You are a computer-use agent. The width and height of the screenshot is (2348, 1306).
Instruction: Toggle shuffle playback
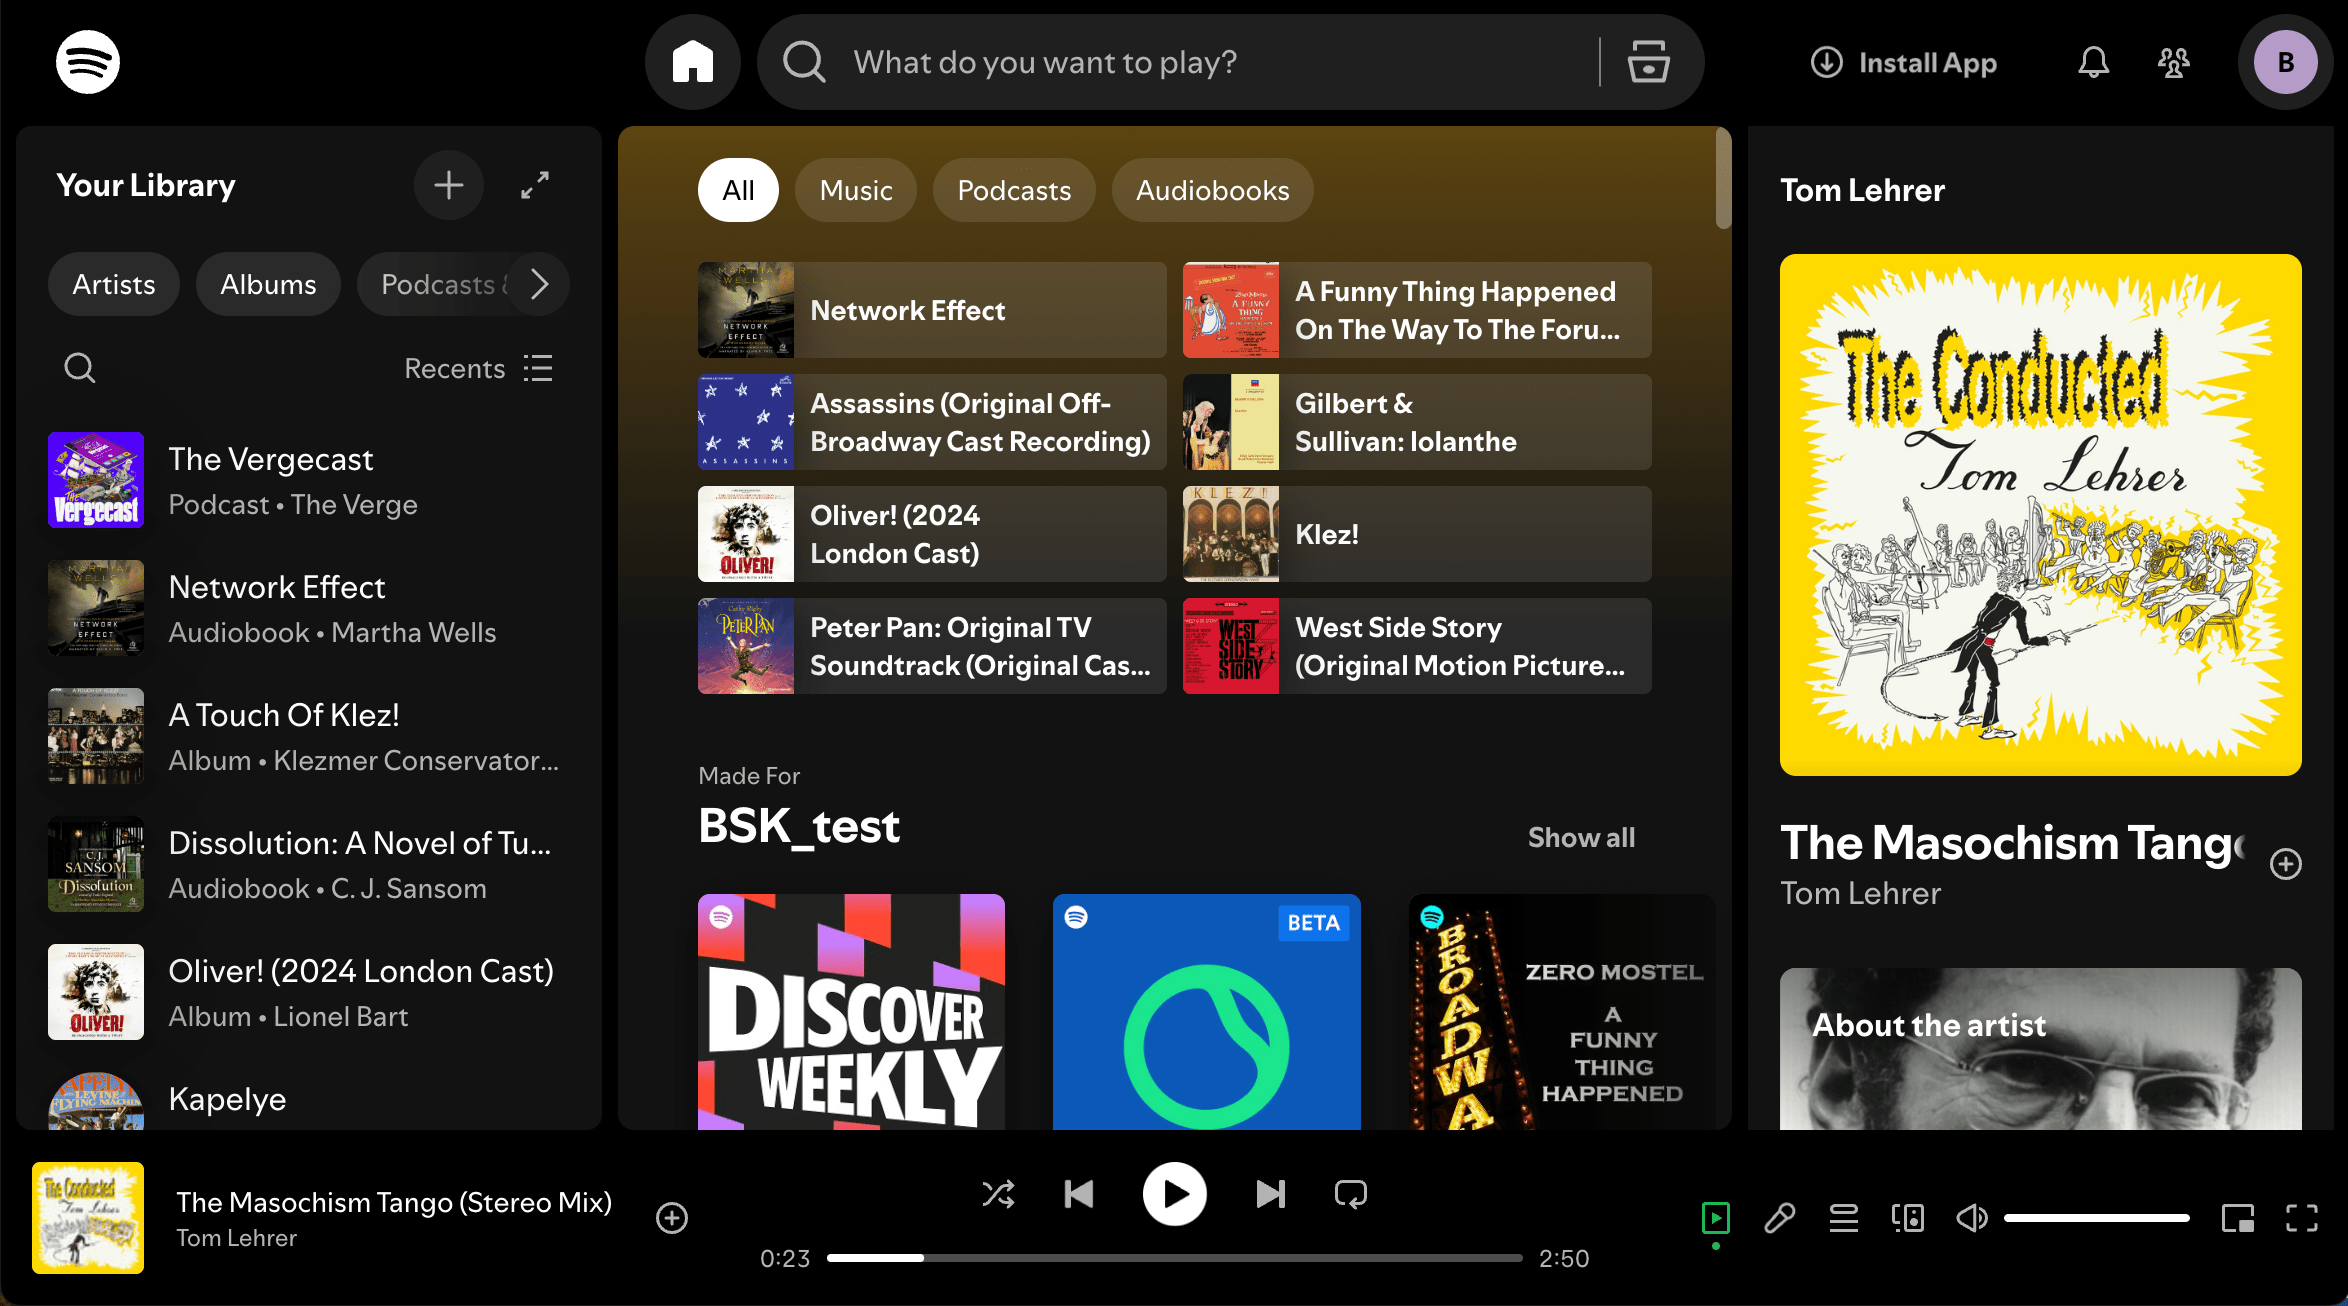(x=998, y=1194)
